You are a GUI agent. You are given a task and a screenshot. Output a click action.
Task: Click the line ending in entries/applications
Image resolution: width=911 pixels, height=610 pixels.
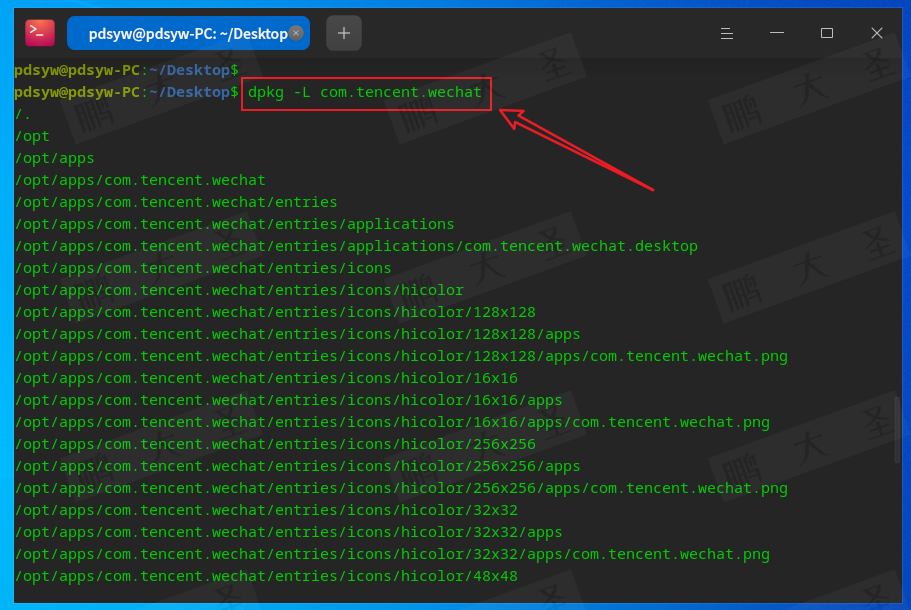coord(234,224)
